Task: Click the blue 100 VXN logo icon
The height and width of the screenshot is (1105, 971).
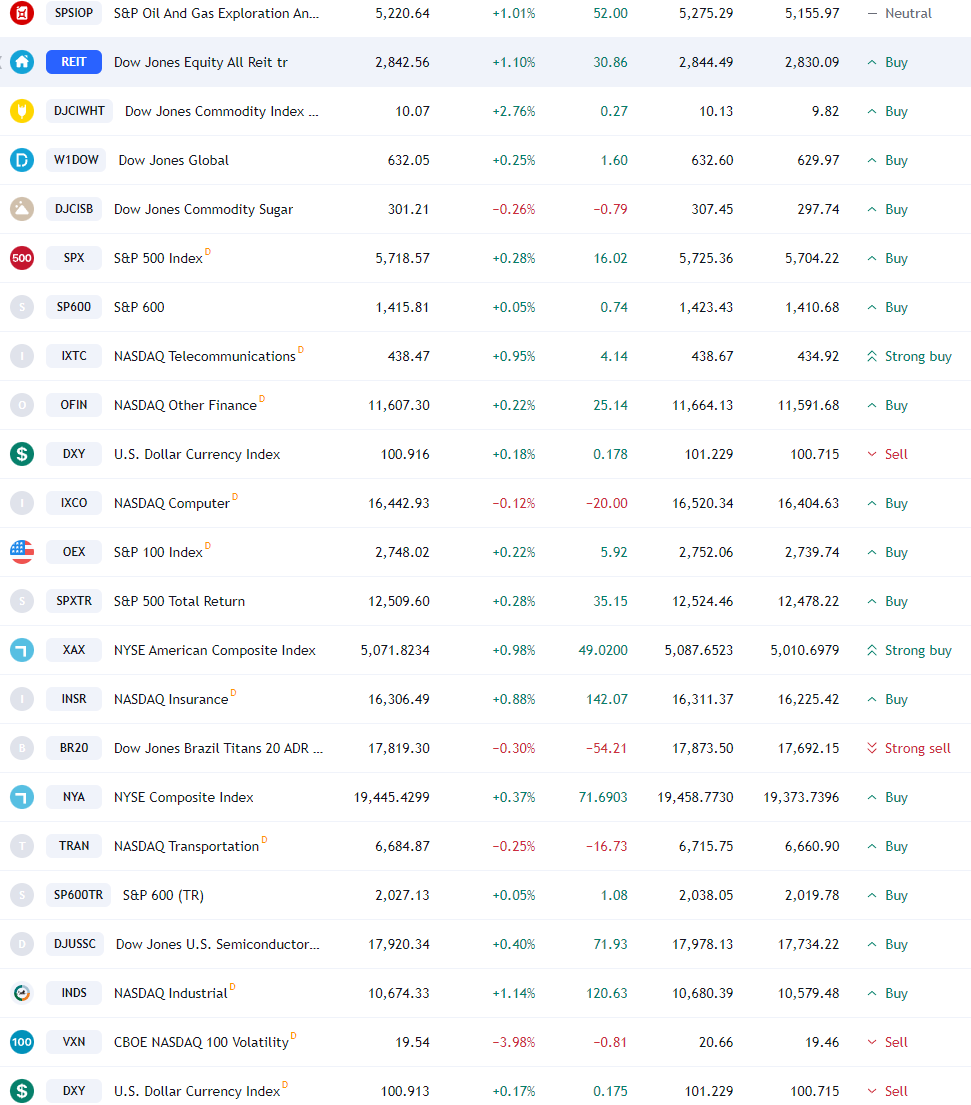Action: 22,1042
